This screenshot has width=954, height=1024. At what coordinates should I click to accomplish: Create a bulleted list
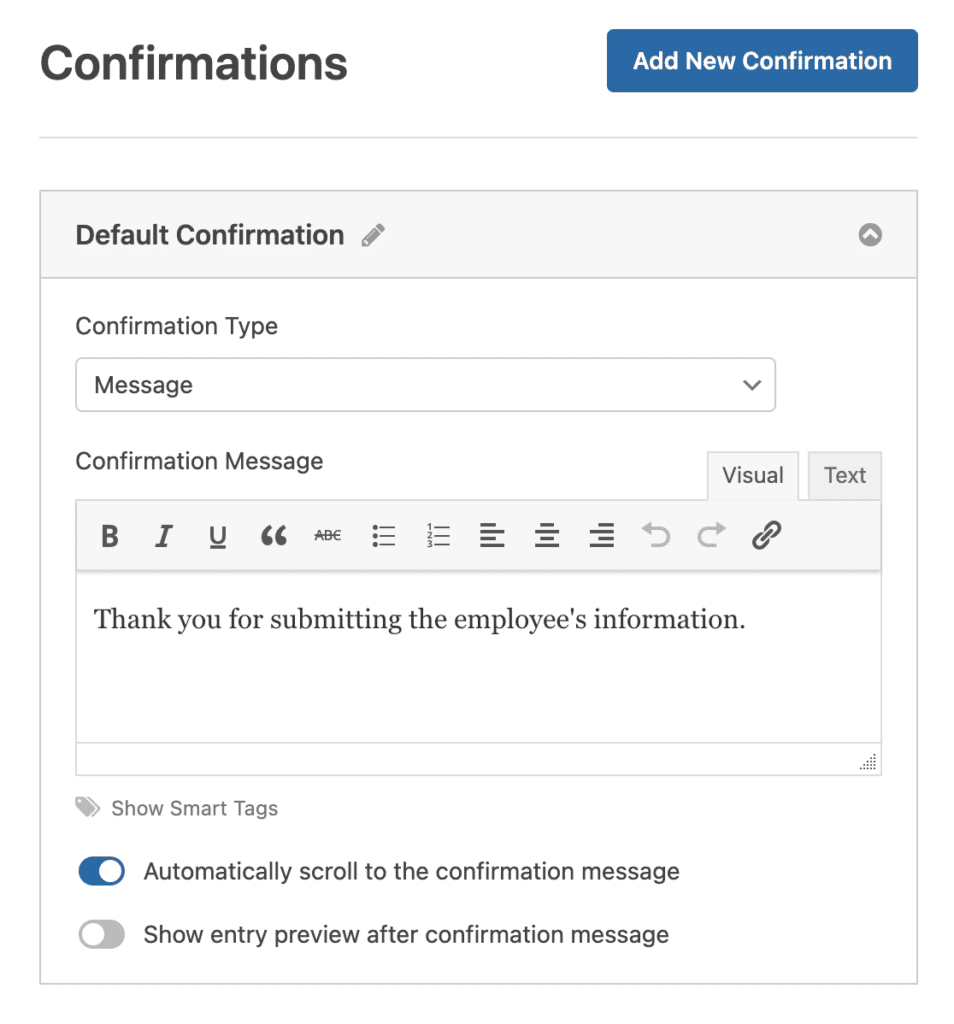[x=383, y=536]
